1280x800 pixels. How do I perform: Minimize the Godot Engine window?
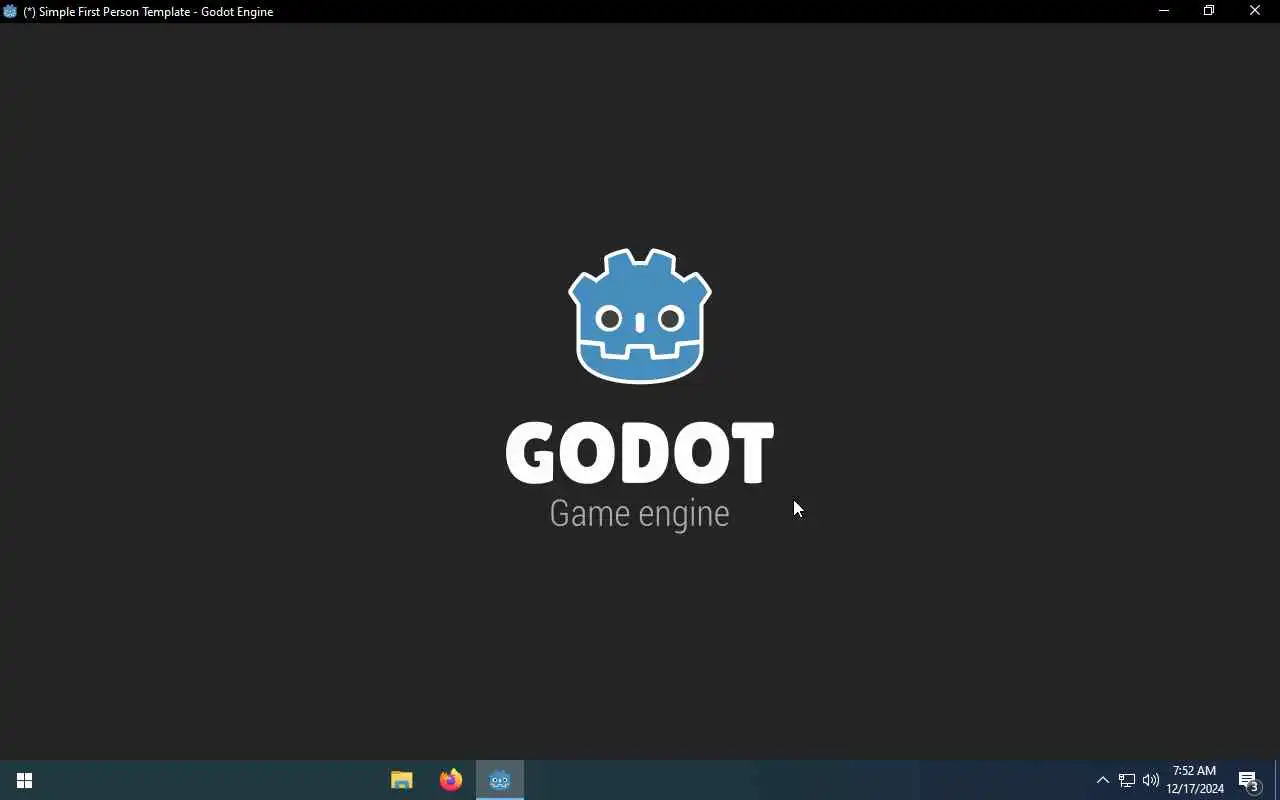pyautogui.click(x=1164, y=11)
